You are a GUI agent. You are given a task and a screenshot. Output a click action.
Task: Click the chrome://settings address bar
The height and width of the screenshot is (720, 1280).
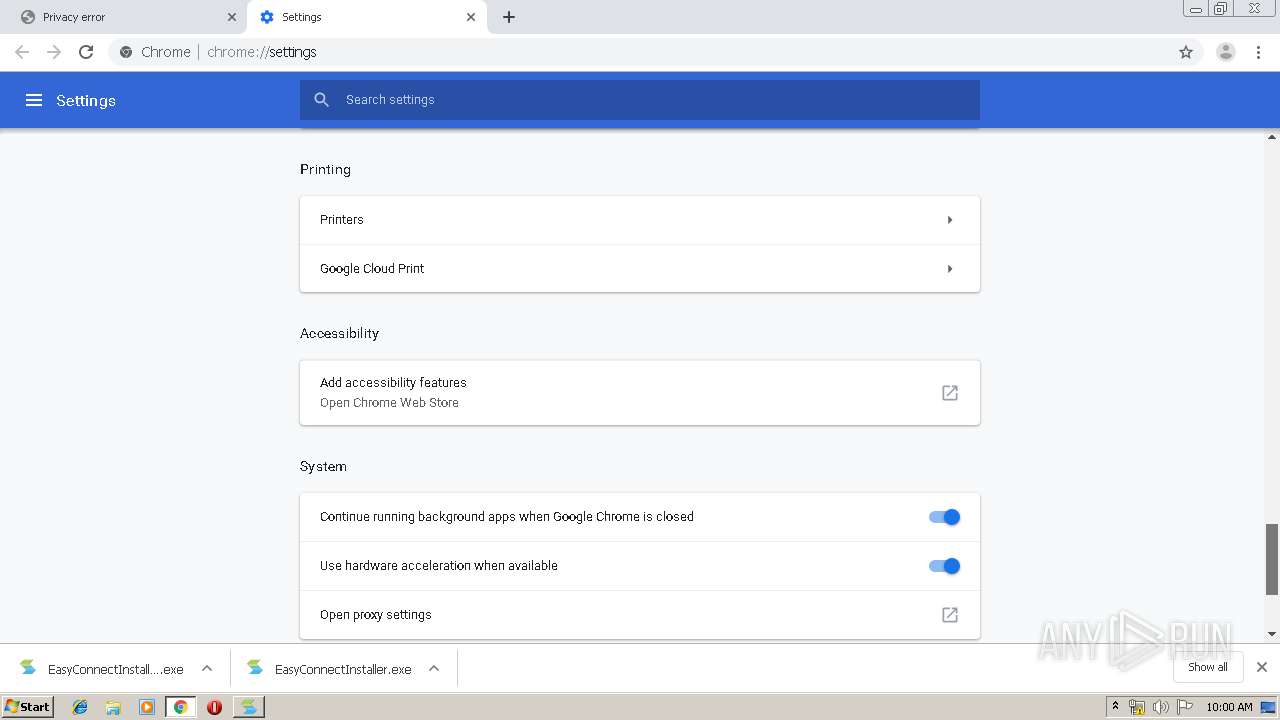point(640,52)
